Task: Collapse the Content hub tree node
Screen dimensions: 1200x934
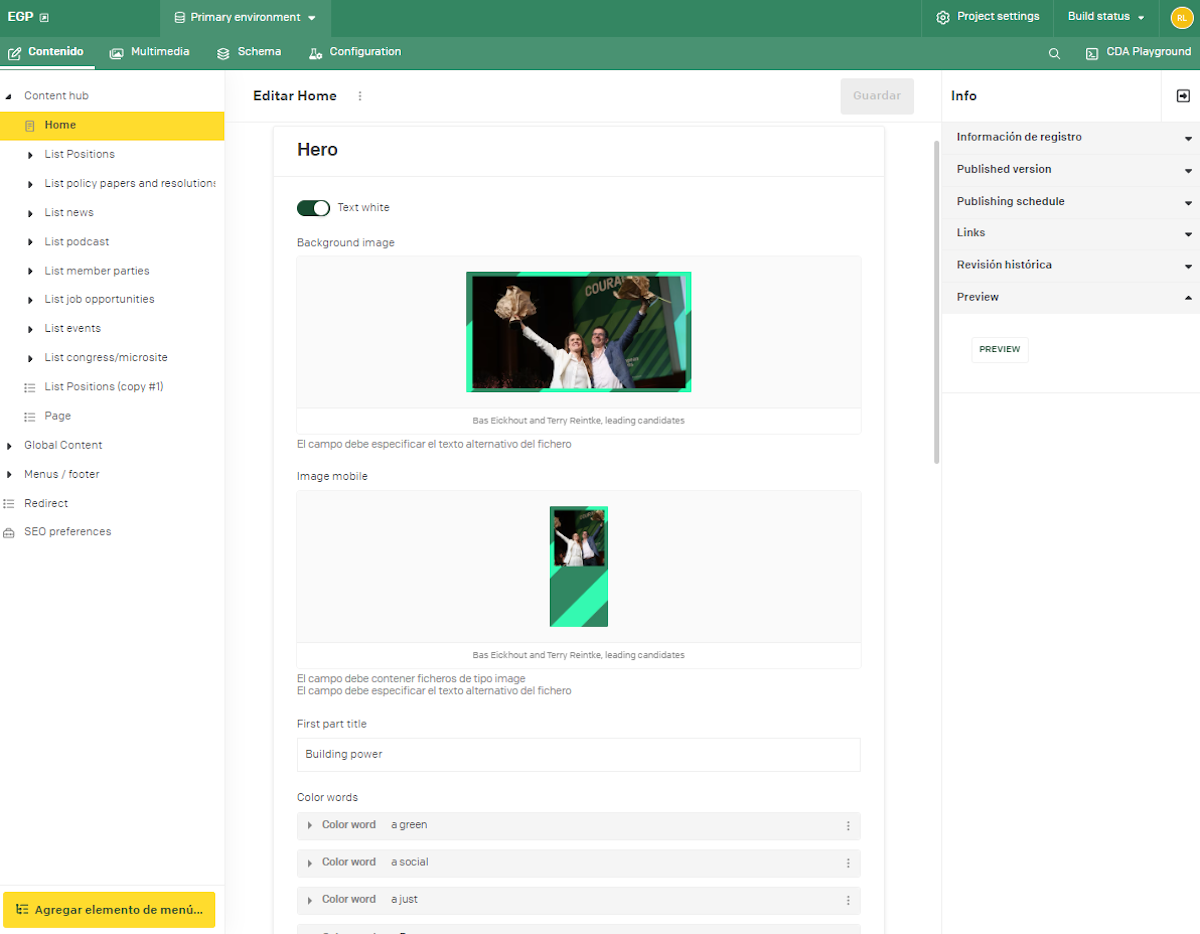Action: 9,97
